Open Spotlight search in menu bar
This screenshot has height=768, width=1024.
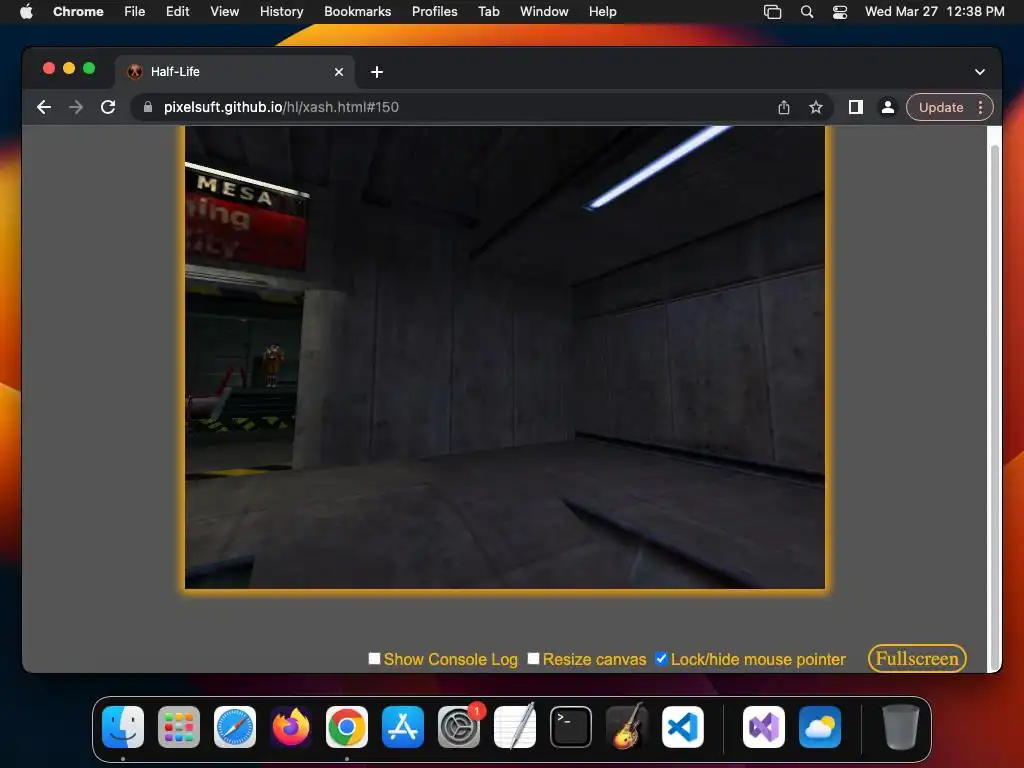tap(807, 11)
